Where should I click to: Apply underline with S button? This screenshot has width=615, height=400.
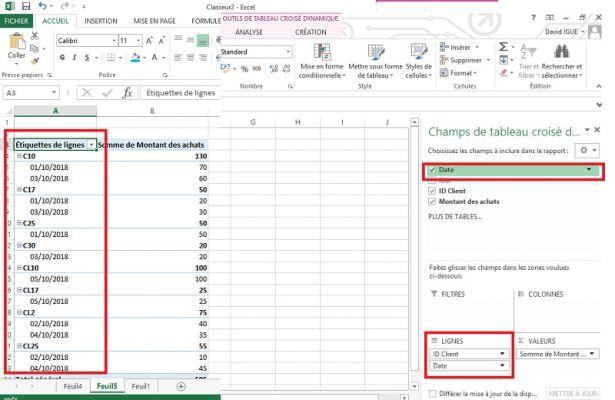pos(87,58)
